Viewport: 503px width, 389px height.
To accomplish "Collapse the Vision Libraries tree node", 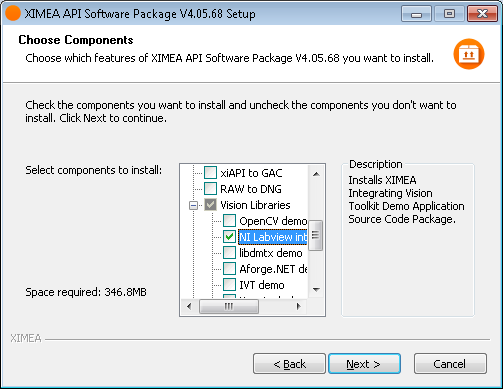I will point(193,205).
